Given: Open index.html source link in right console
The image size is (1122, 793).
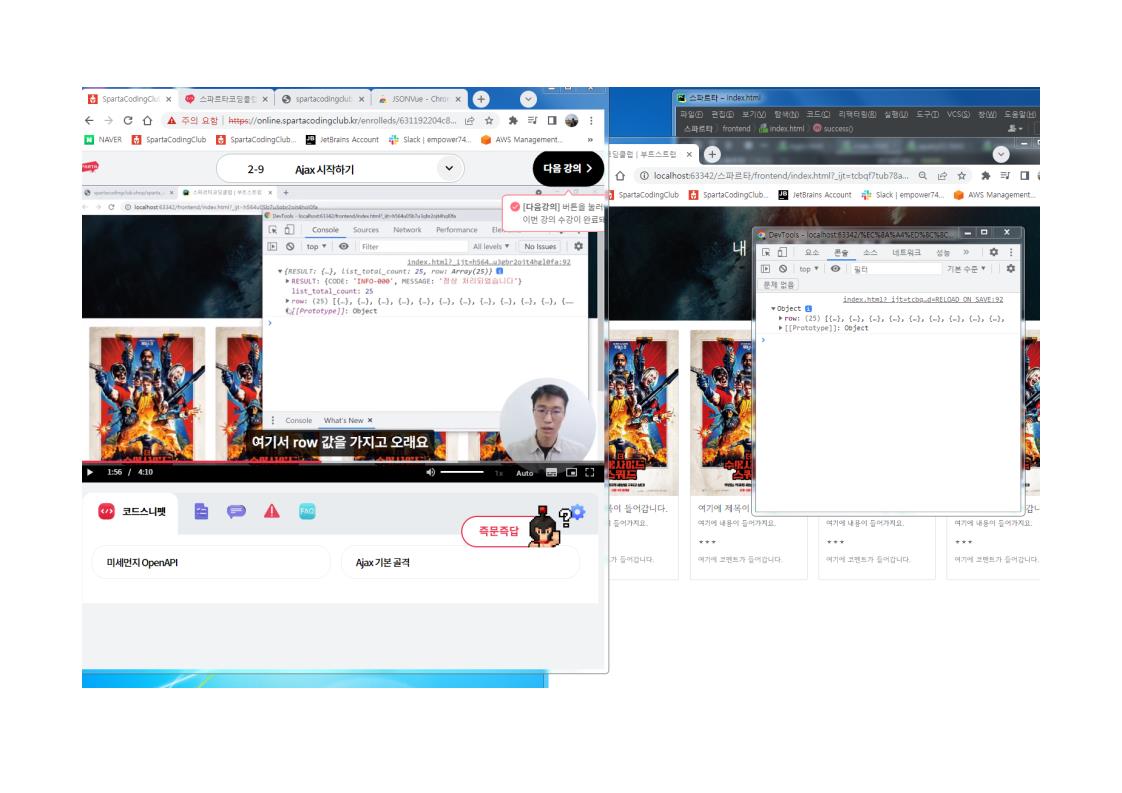Looking at the screenshot, I should (x=922, y=299).
